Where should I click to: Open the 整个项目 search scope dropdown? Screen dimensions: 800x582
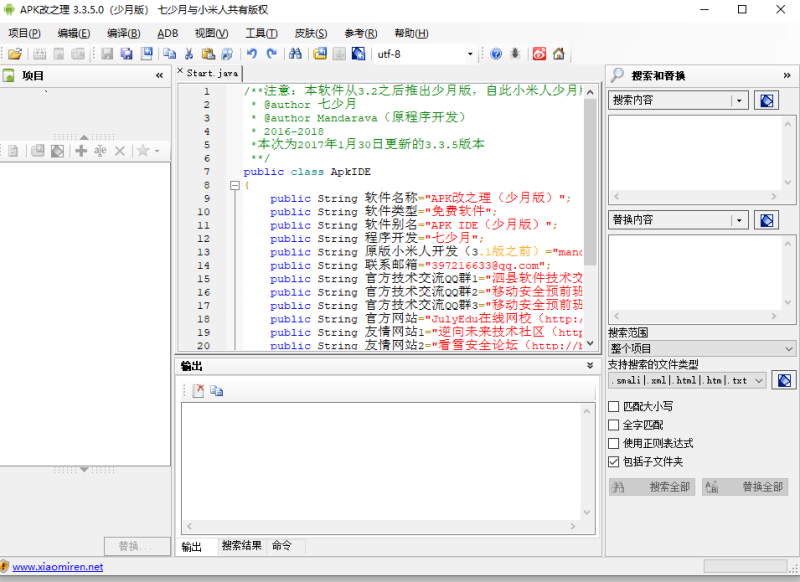(x=702, y=349)
